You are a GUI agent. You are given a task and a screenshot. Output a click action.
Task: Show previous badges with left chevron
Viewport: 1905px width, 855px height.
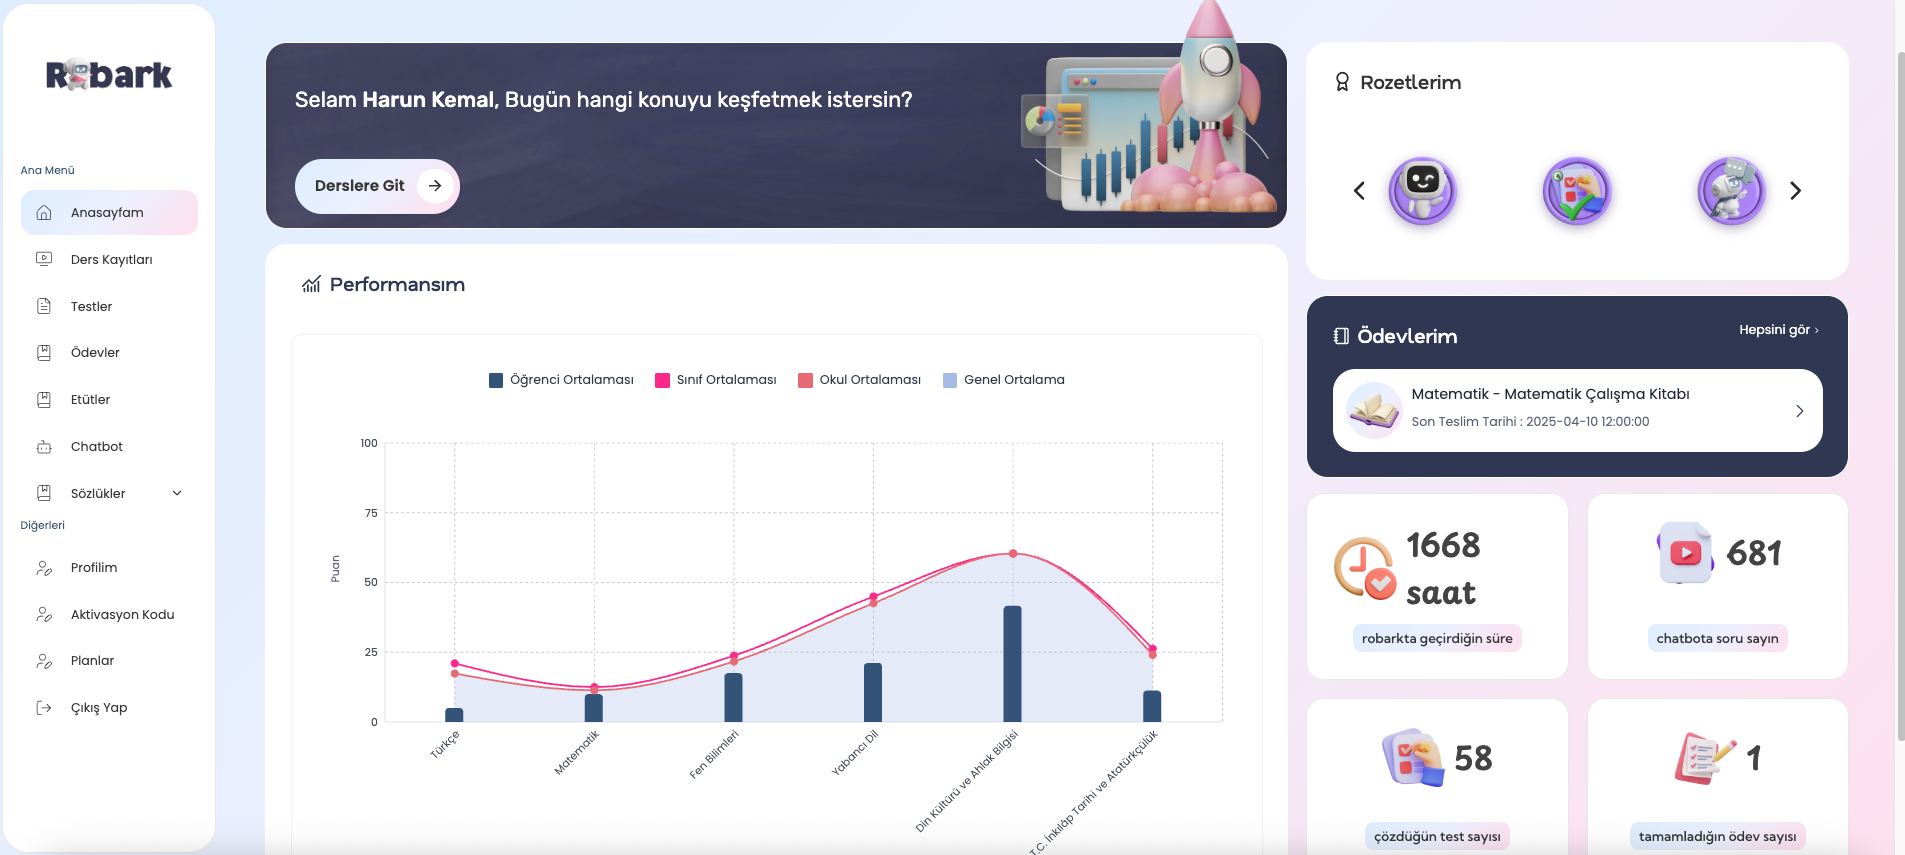point(1359,190)
